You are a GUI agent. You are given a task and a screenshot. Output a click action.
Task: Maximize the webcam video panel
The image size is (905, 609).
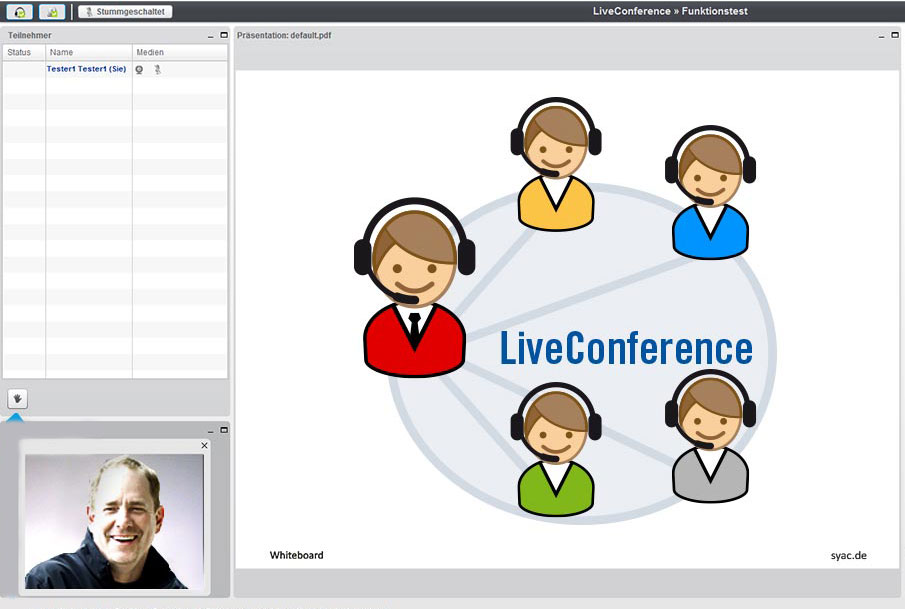tap(224, 430)
